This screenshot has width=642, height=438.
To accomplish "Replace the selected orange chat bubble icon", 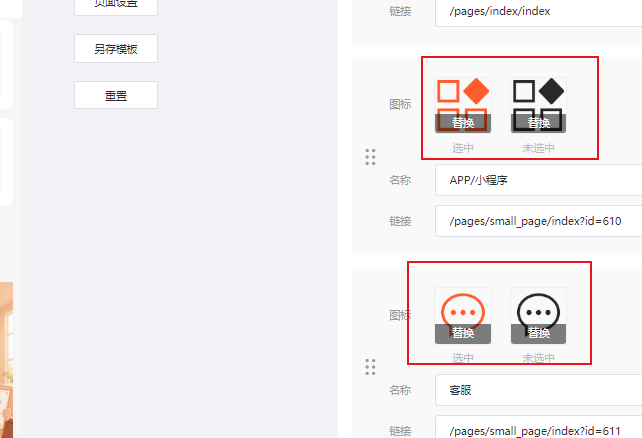I will [x=463, y=333].
